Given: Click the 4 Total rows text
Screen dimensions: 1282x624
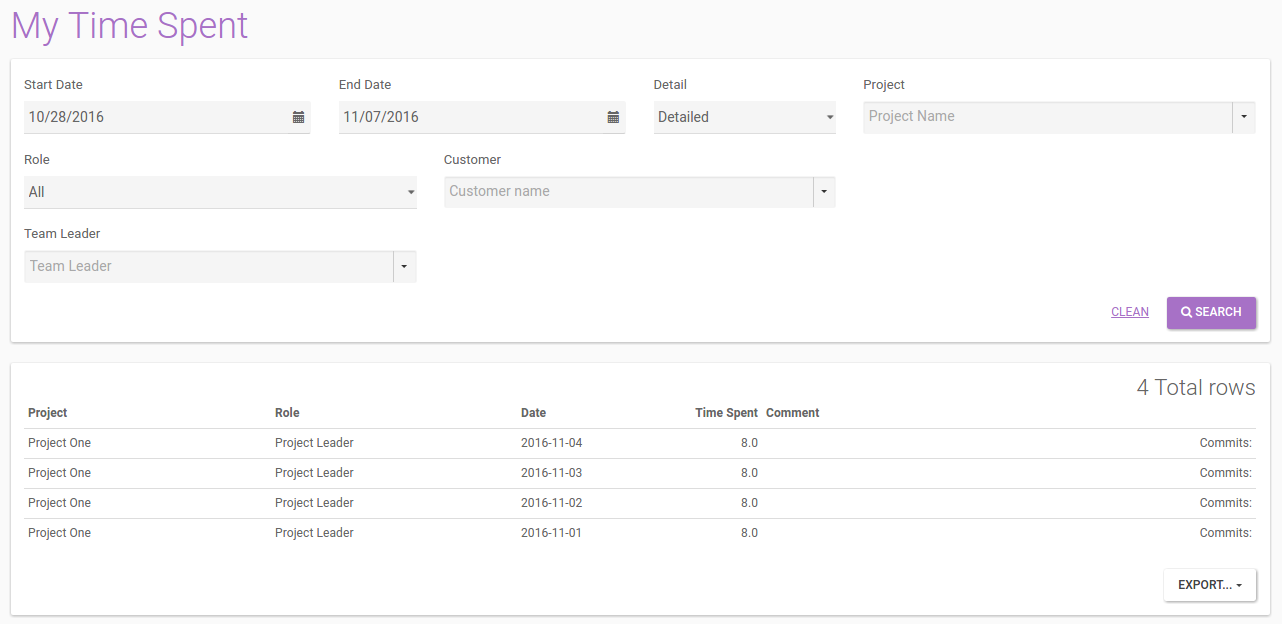Looking at the screenshot, I should click(1196, 388).
